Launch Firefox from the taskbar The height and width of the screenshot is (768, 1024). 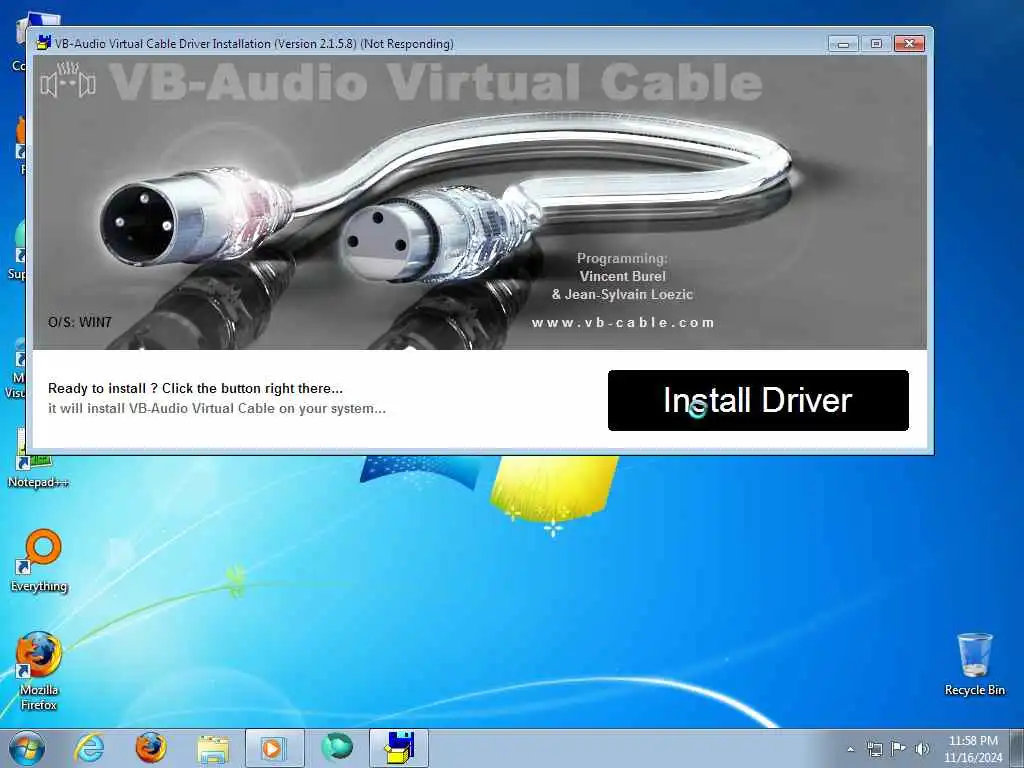(151, 748)
